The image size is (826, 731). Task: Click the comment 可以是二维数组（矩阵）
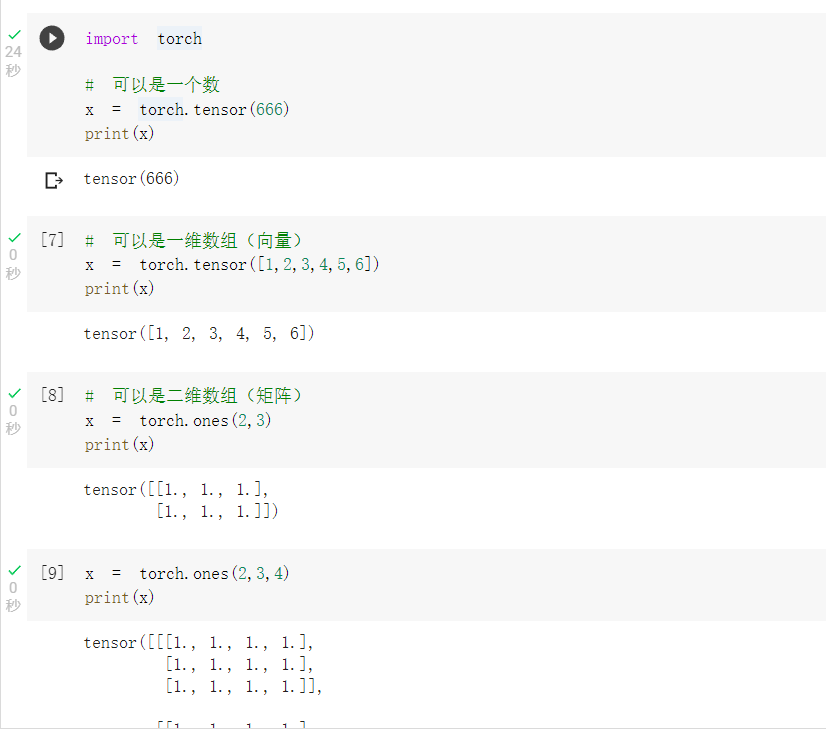point(206,396)
